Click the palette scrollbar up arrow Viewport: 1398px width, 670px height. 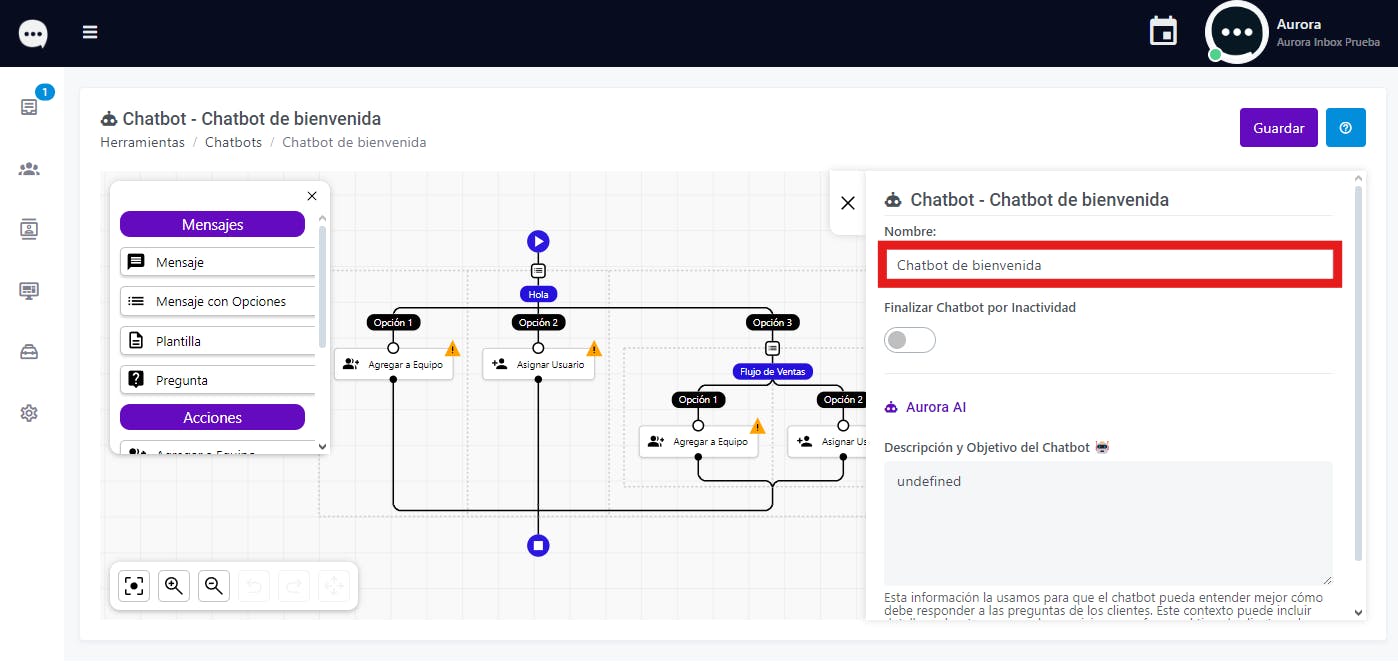(x=322, y=217)
